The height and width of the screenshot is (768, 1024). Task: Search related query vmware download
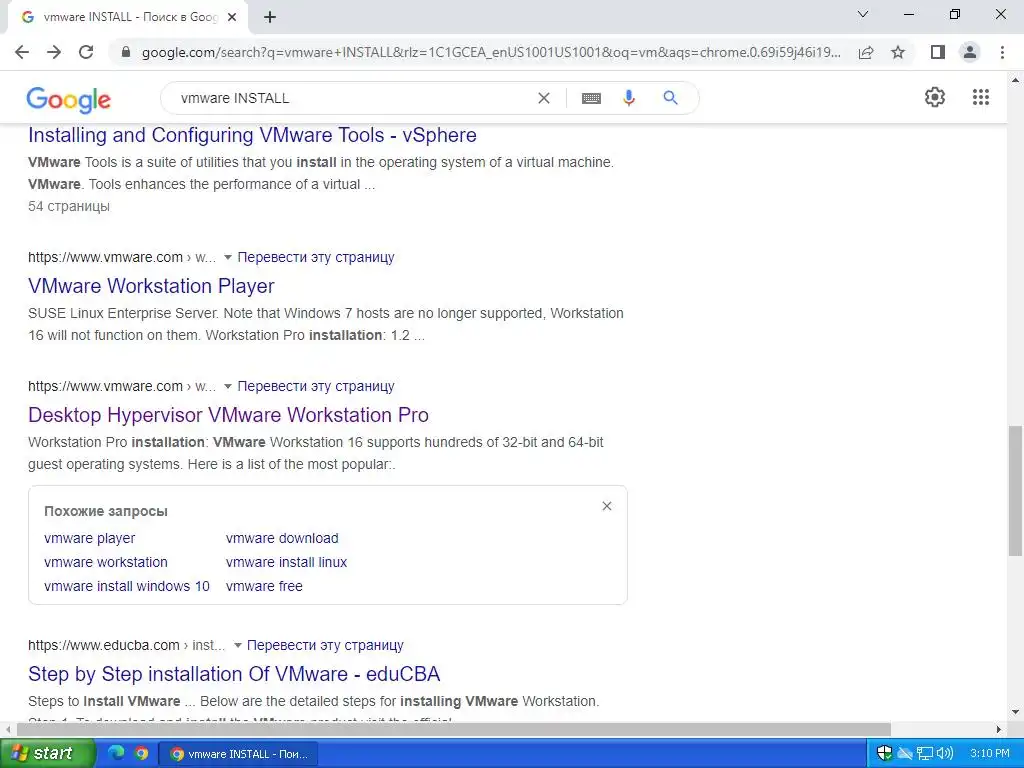[282, 538]
